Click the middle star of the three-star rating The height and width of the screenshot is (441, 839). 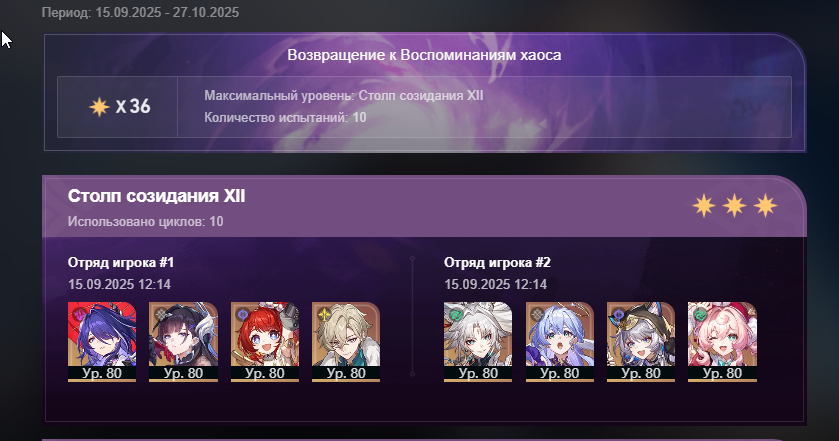coord(735,206)
